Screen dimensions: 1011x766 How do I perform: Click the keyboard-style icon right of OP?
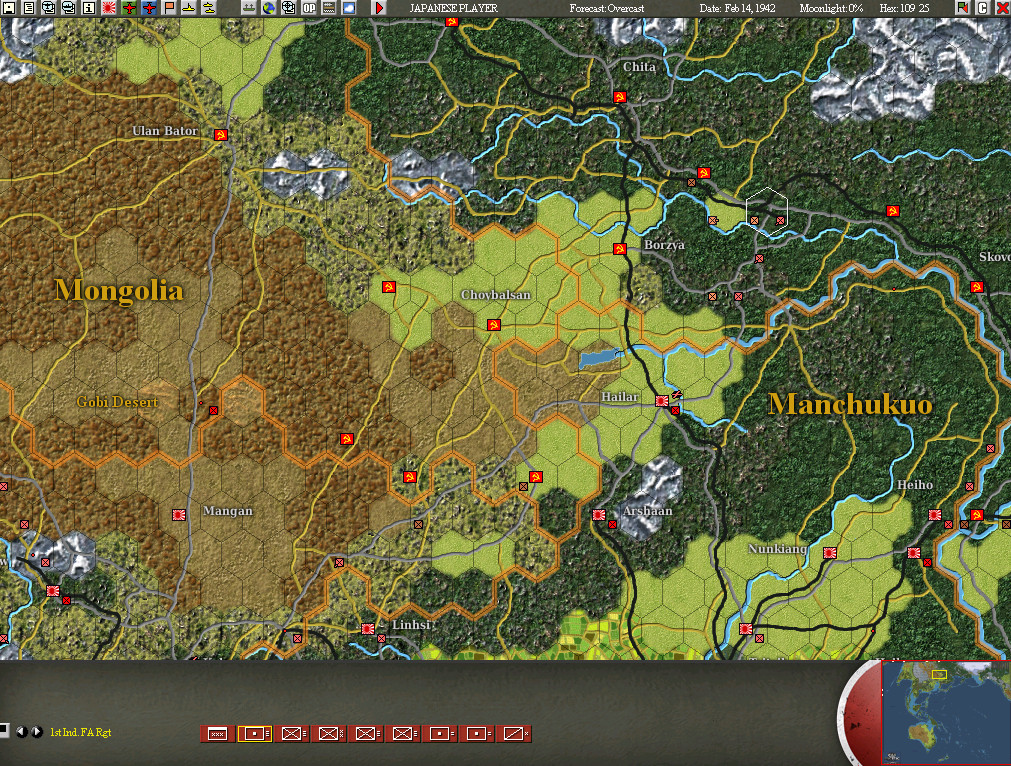click(329, 8)
